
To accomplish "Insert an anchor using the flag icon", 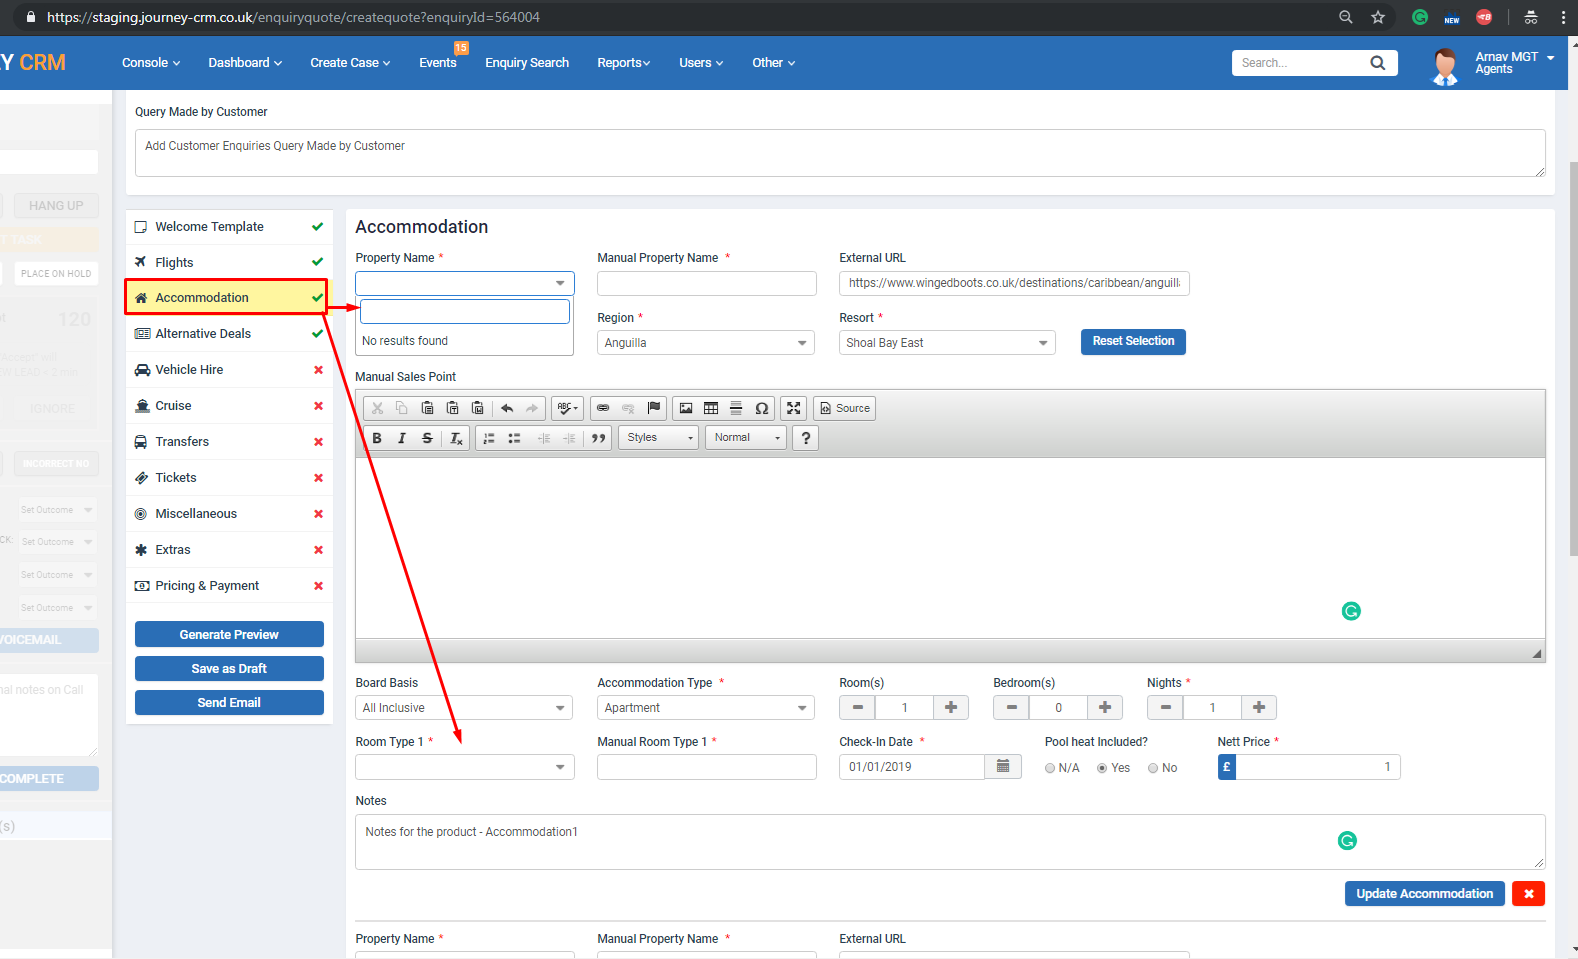I will (654, 408).
